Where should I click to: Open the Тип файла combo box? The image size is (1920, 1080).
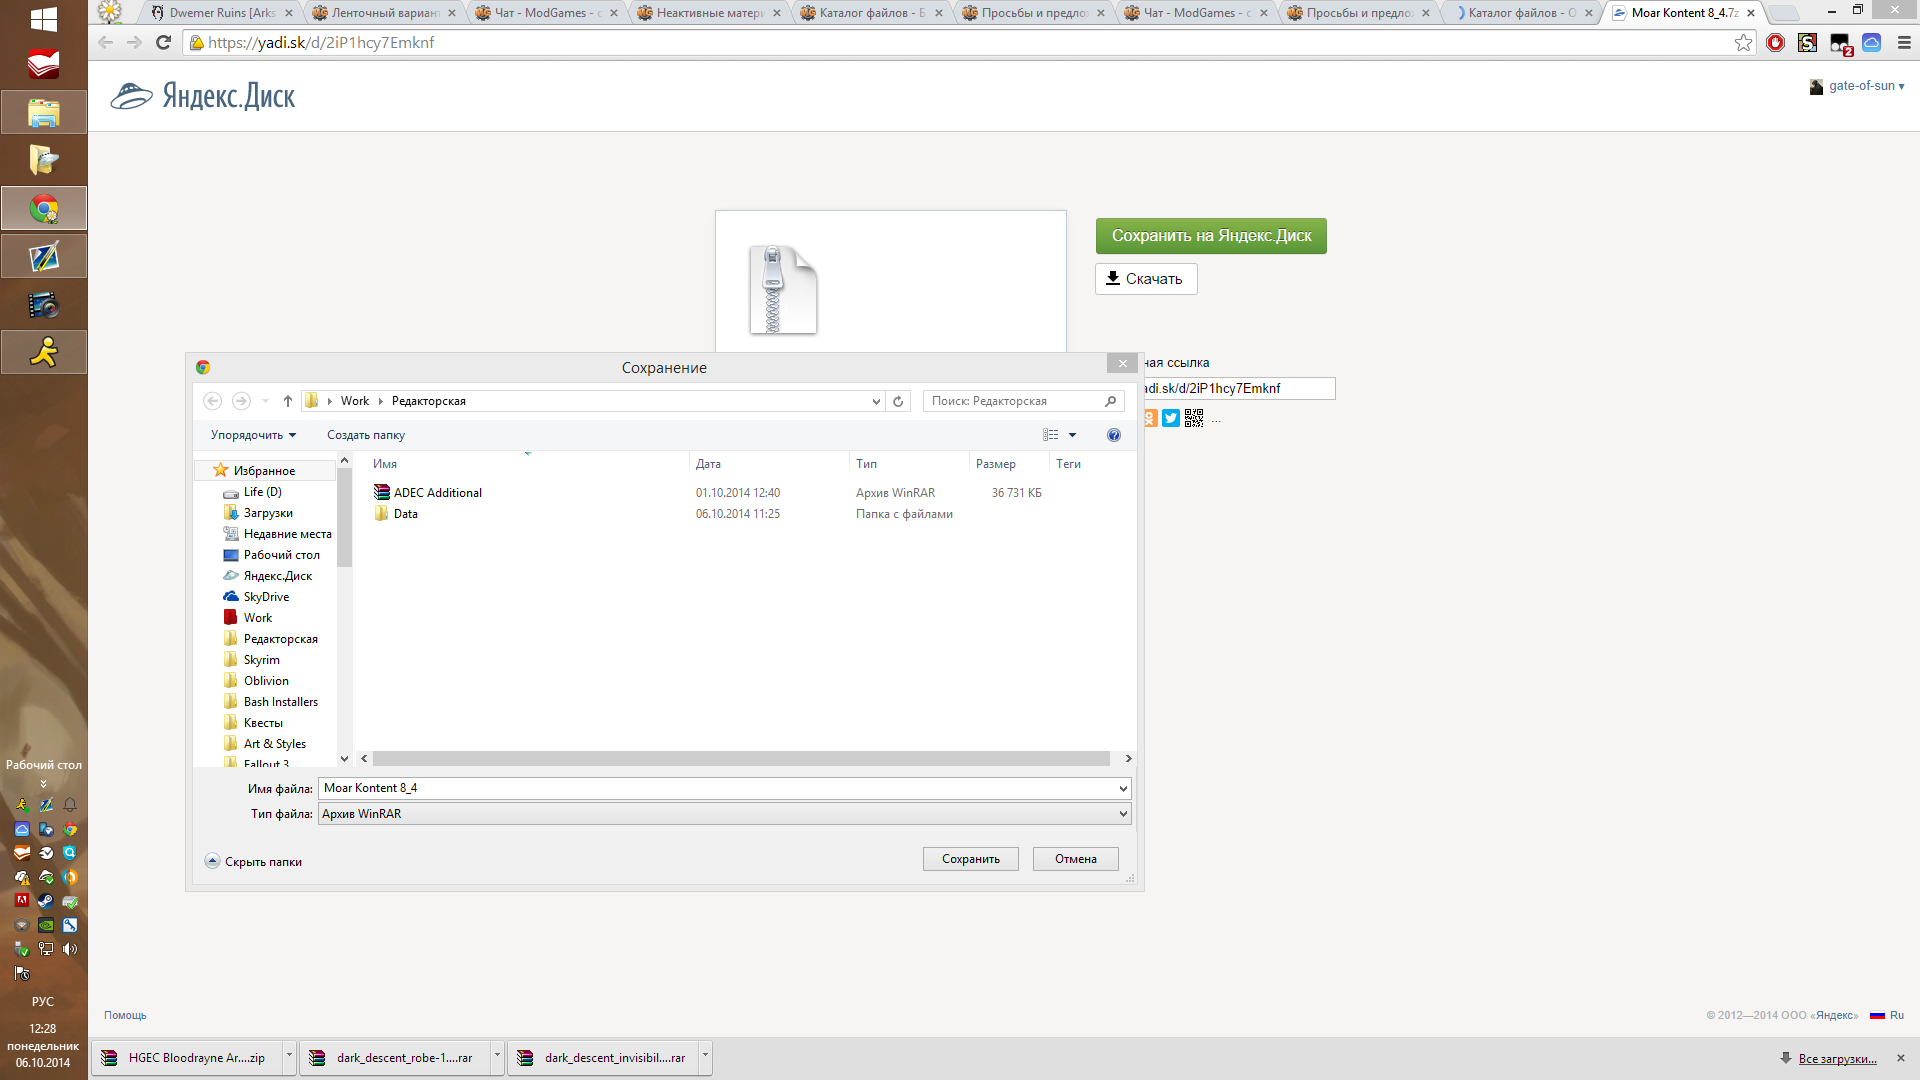[x=724, y=814]
